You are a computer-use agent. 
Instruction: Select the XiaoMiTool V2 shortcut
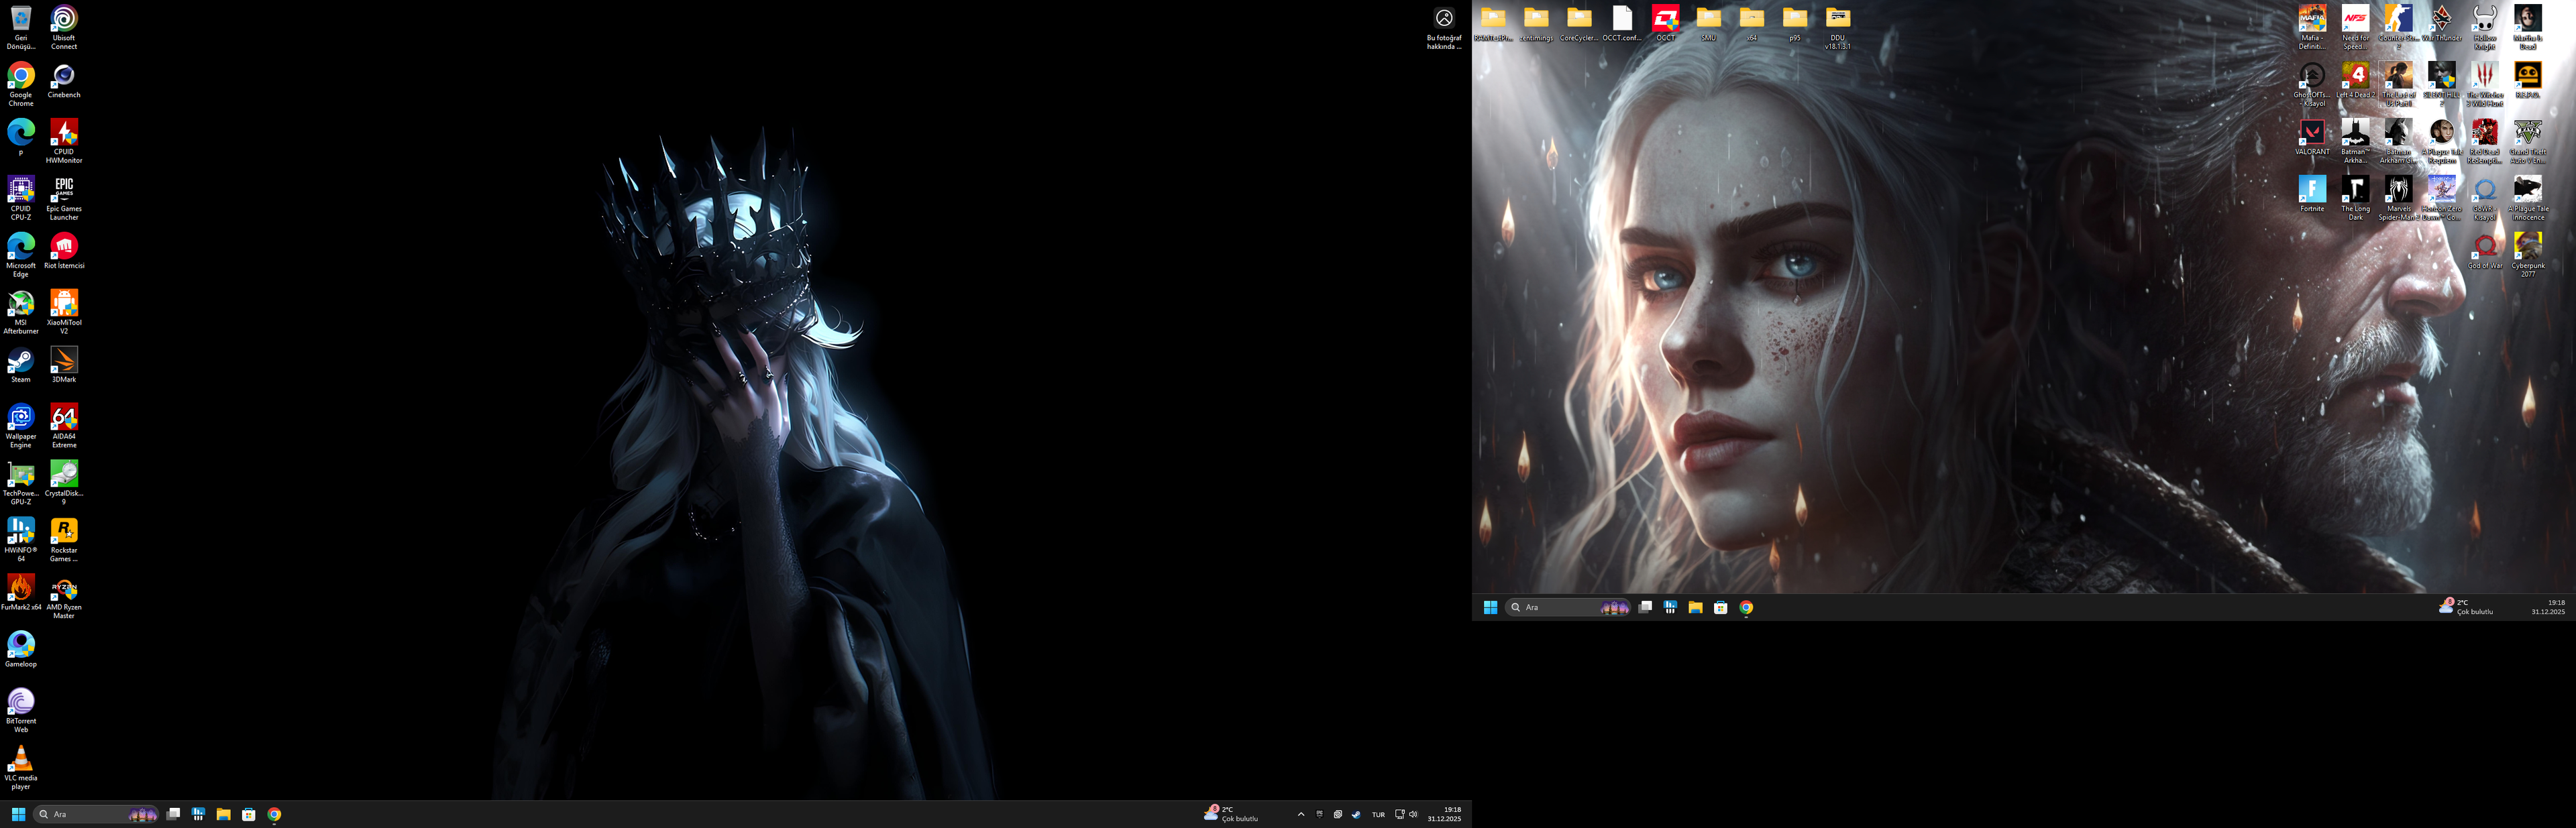click(x=64, y=313)
